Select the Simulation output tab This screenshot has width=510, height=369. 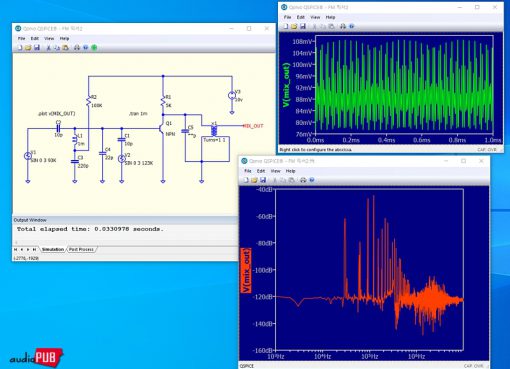(x=53, y=249)
